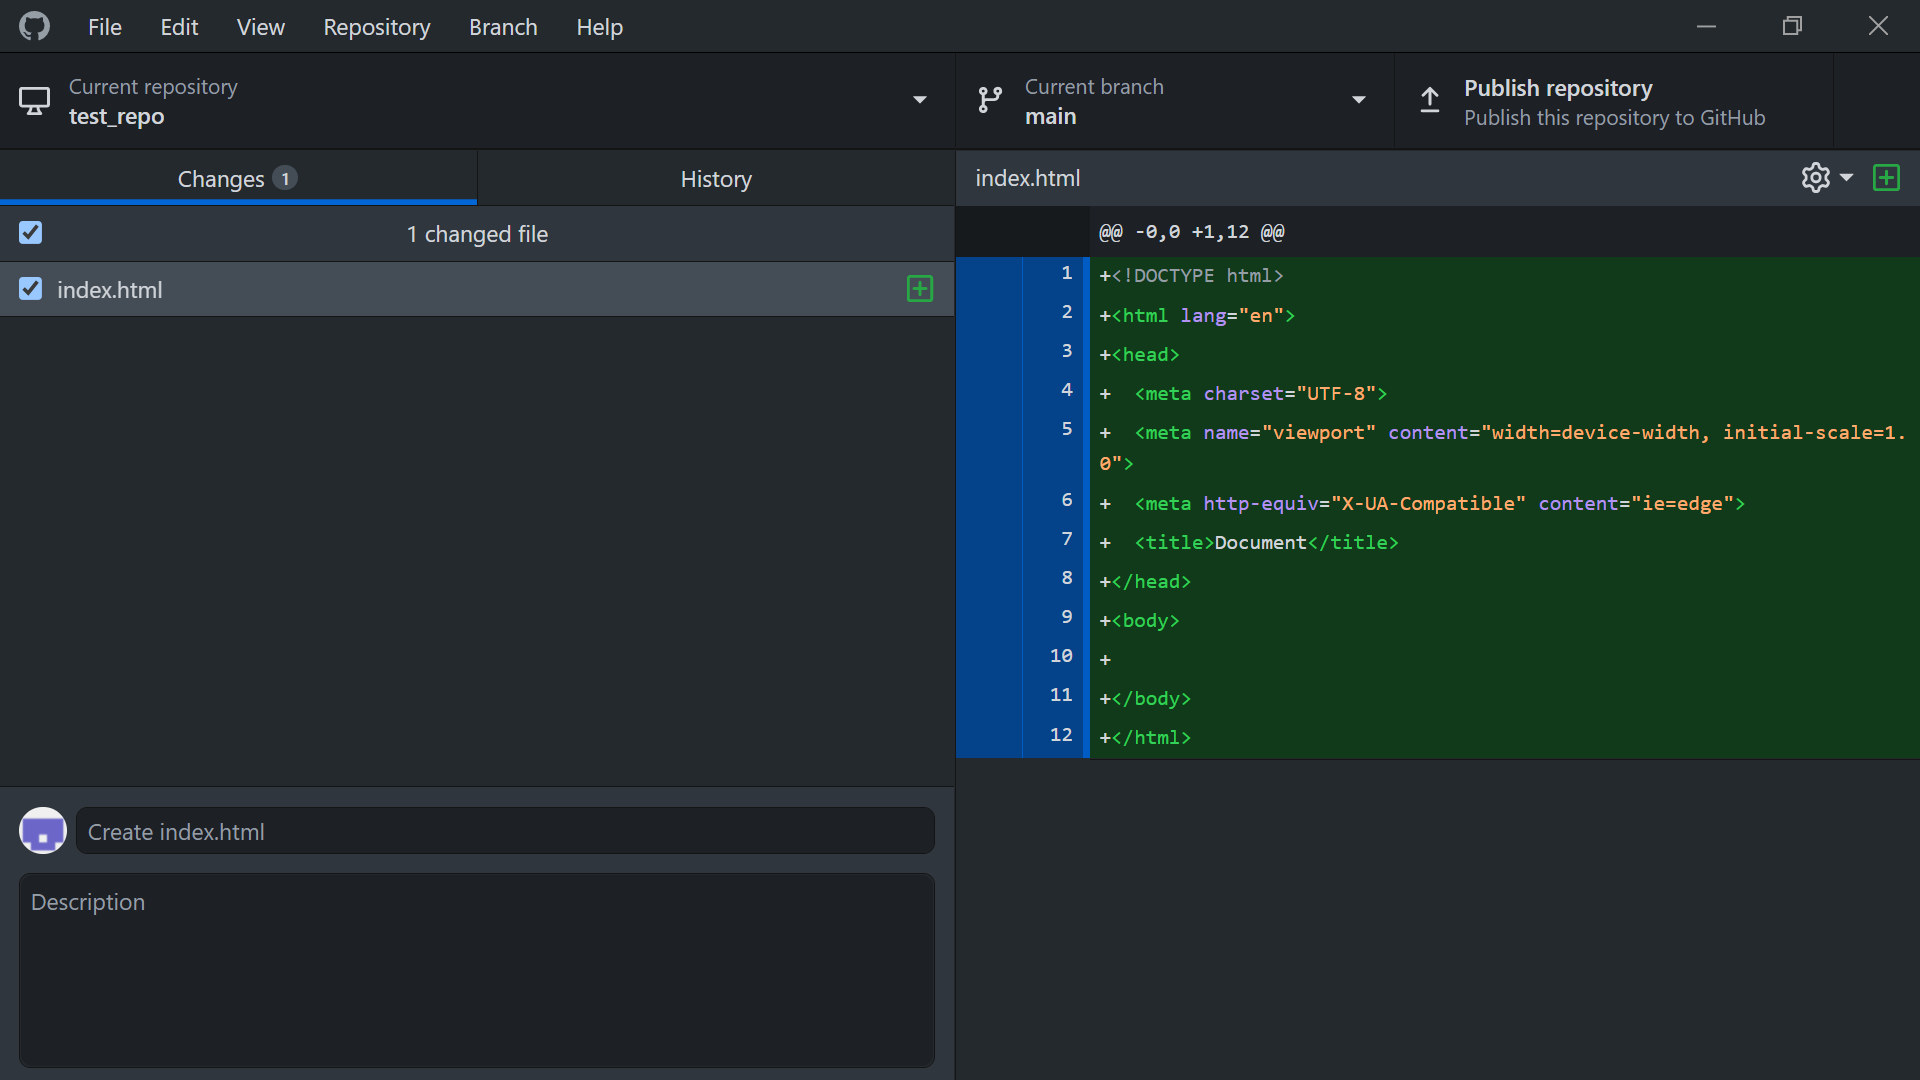Click the expand diff view icon
This screenshot has width=1920, height=1080.
(1887, 178)
